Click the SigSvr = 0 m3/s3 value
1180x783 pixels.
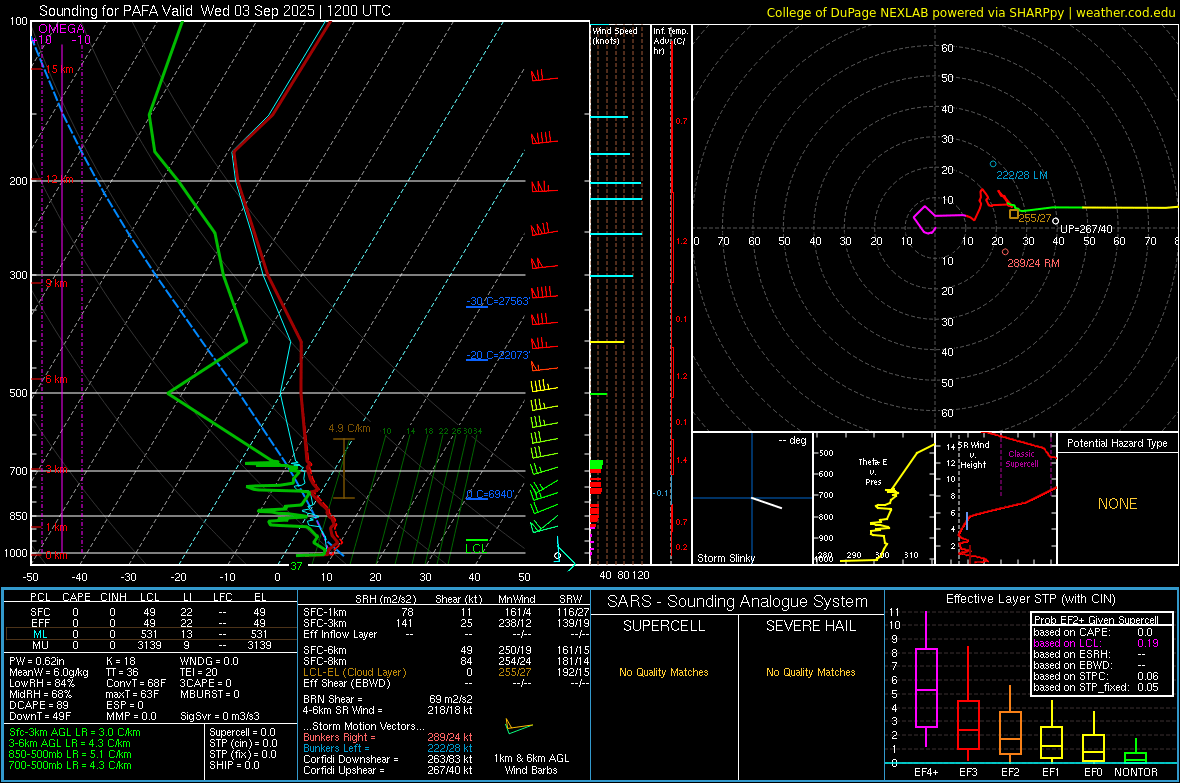point(220,717)
